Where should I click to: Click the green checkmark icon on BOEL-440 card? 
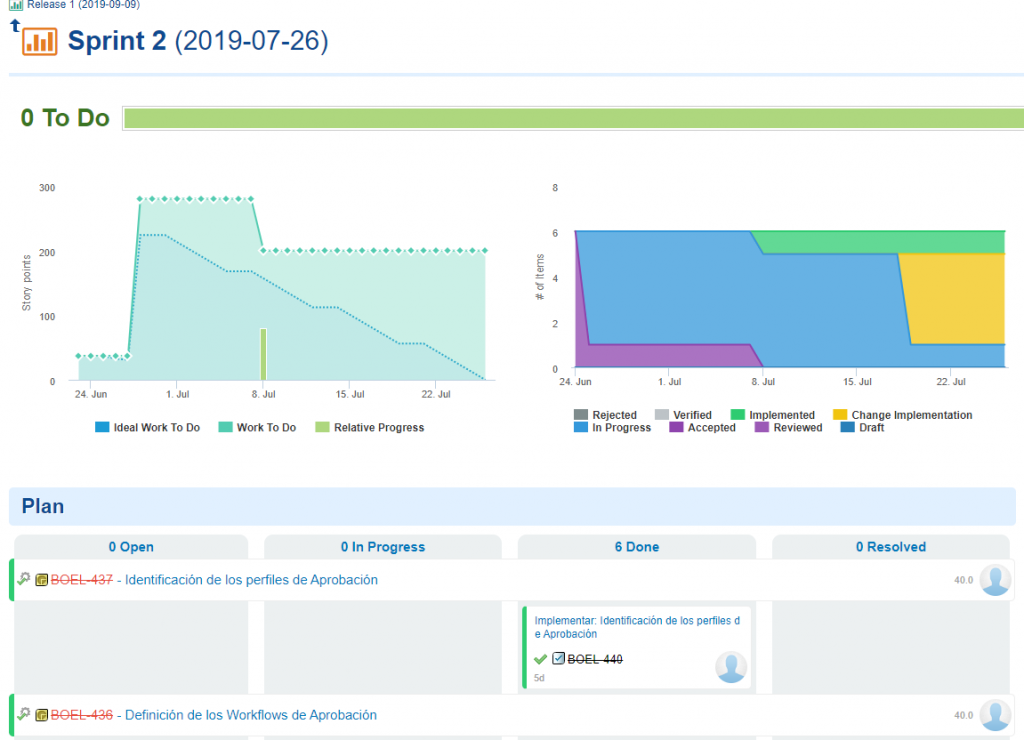(x=540, y=659)
